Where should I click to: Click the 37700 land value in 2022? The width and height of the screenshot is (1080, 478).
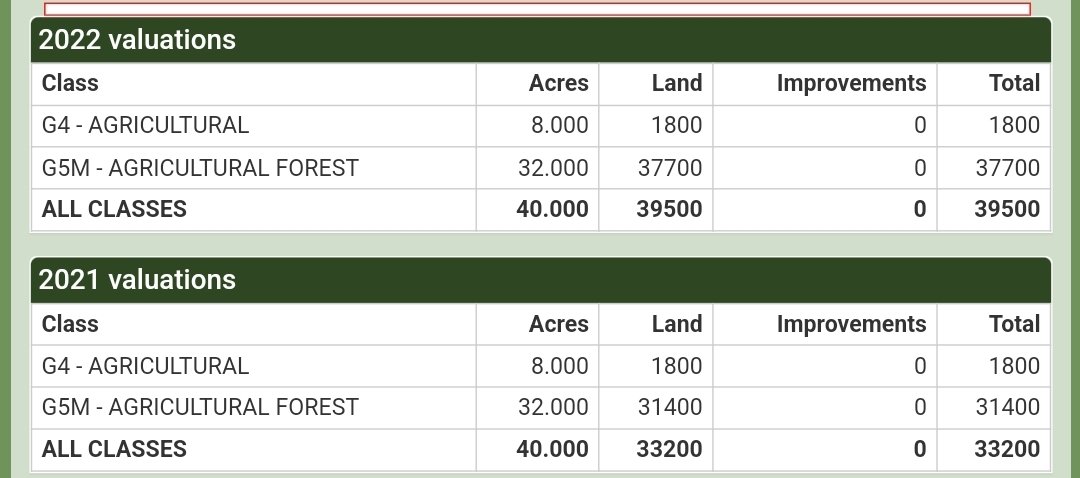669,167
